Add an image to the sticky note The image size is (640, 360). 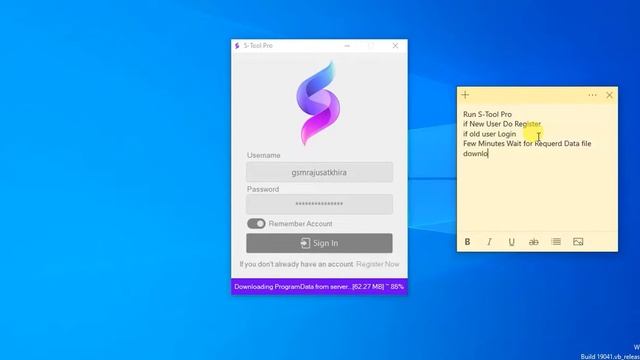[578, 242]
